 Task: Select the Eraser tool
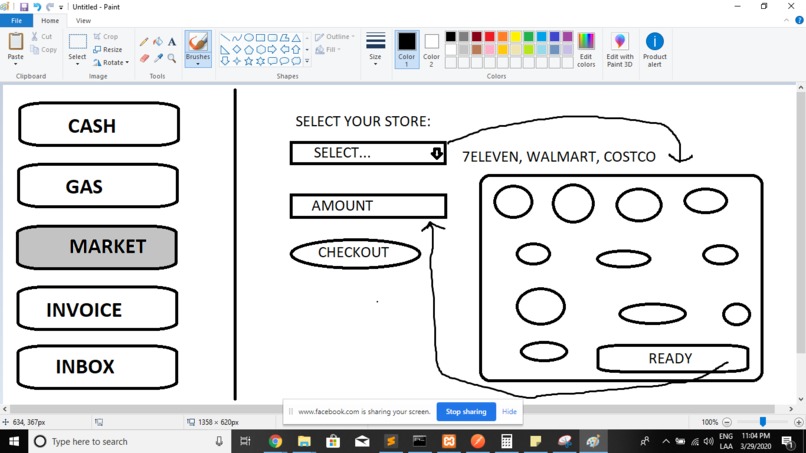click(144, 59)
